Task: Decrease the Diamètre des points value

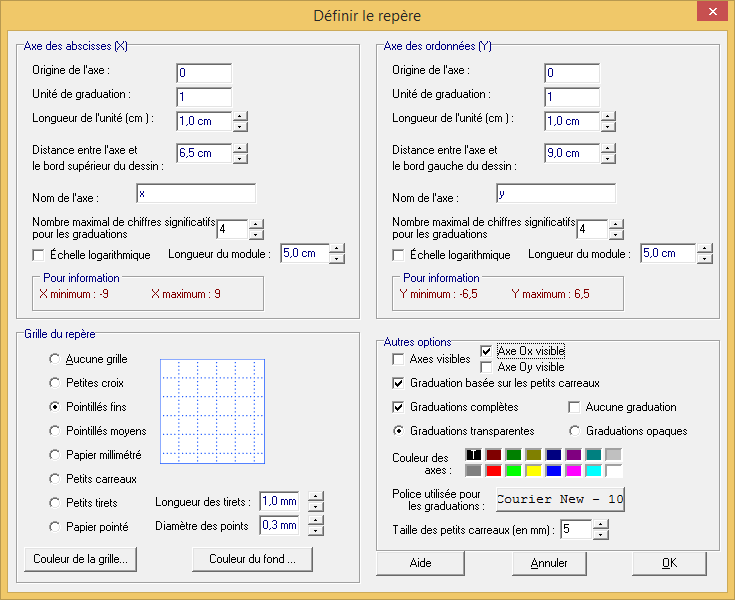Action: pos(316,530)
